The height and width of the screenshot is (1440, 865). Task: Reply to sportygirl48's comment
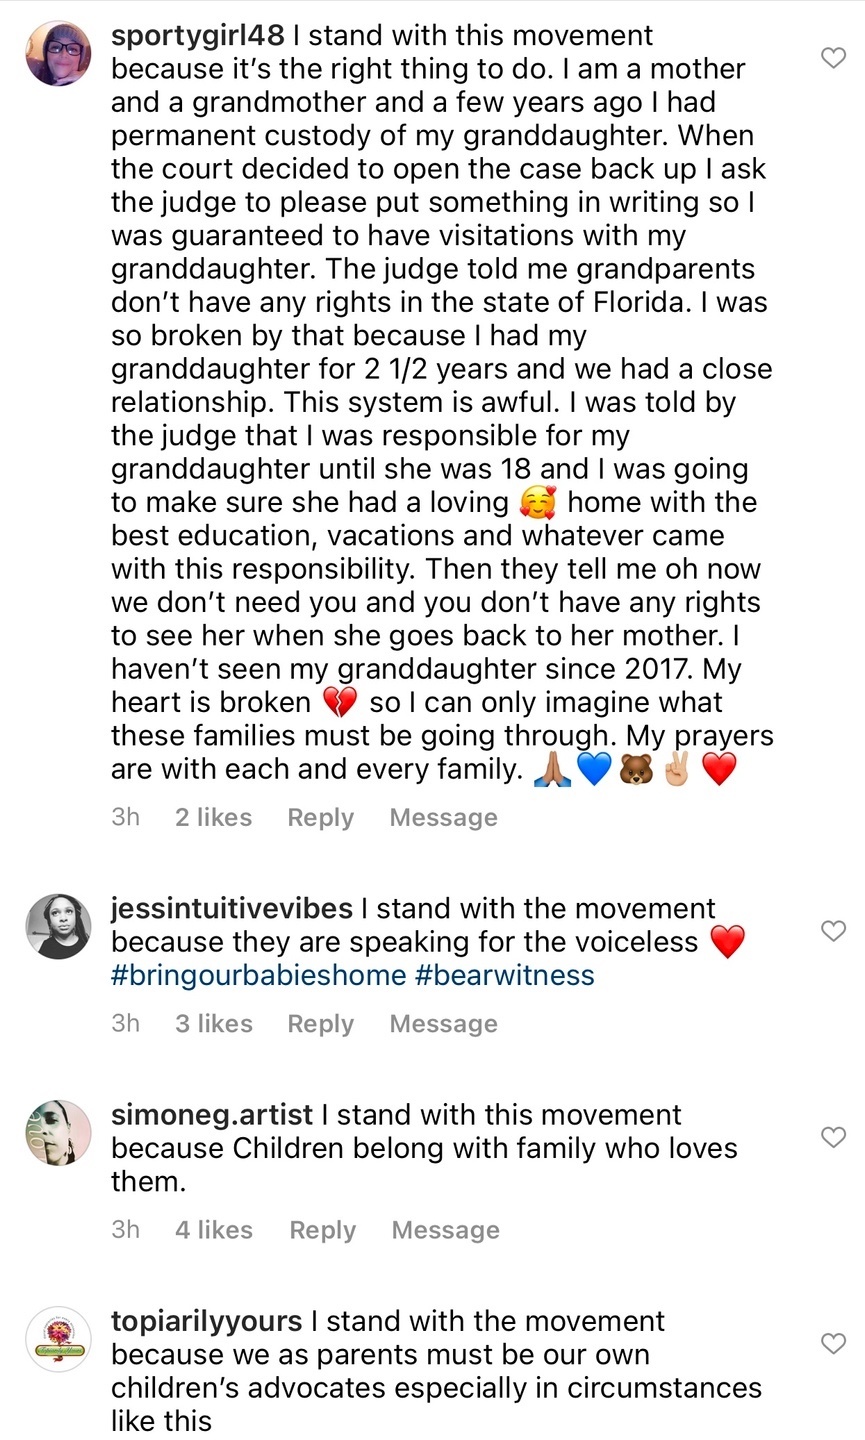320,817
